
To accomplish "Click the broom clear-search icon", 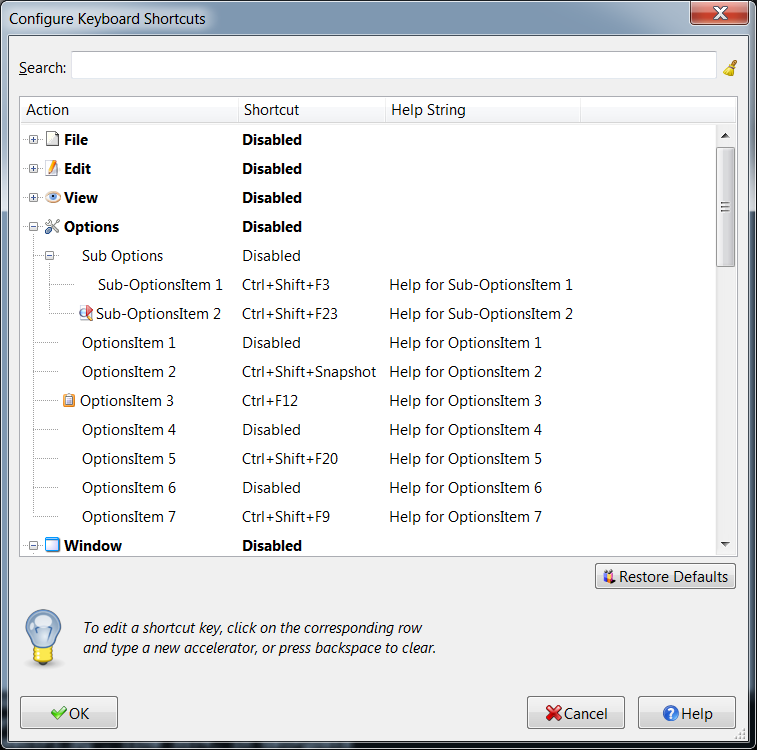I will (730, 68).
